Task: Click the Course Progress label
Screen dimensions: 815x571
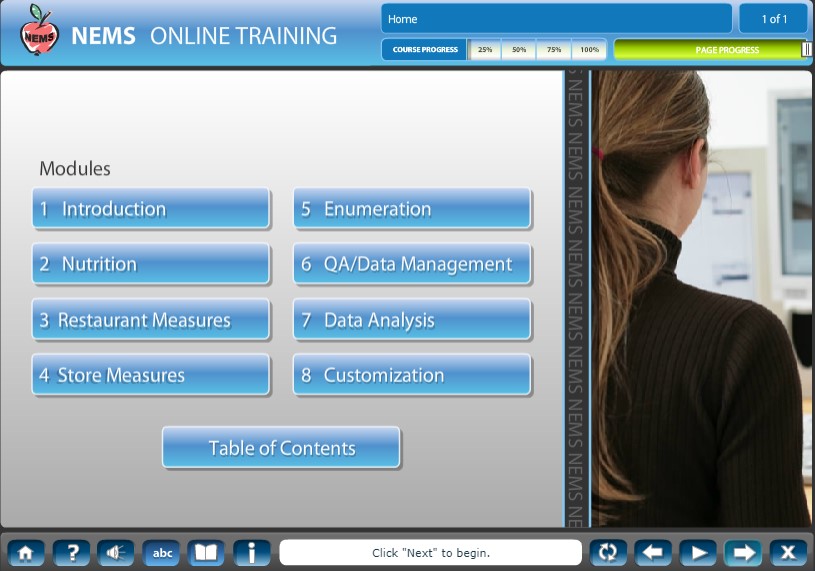Action: click(425, 50)
